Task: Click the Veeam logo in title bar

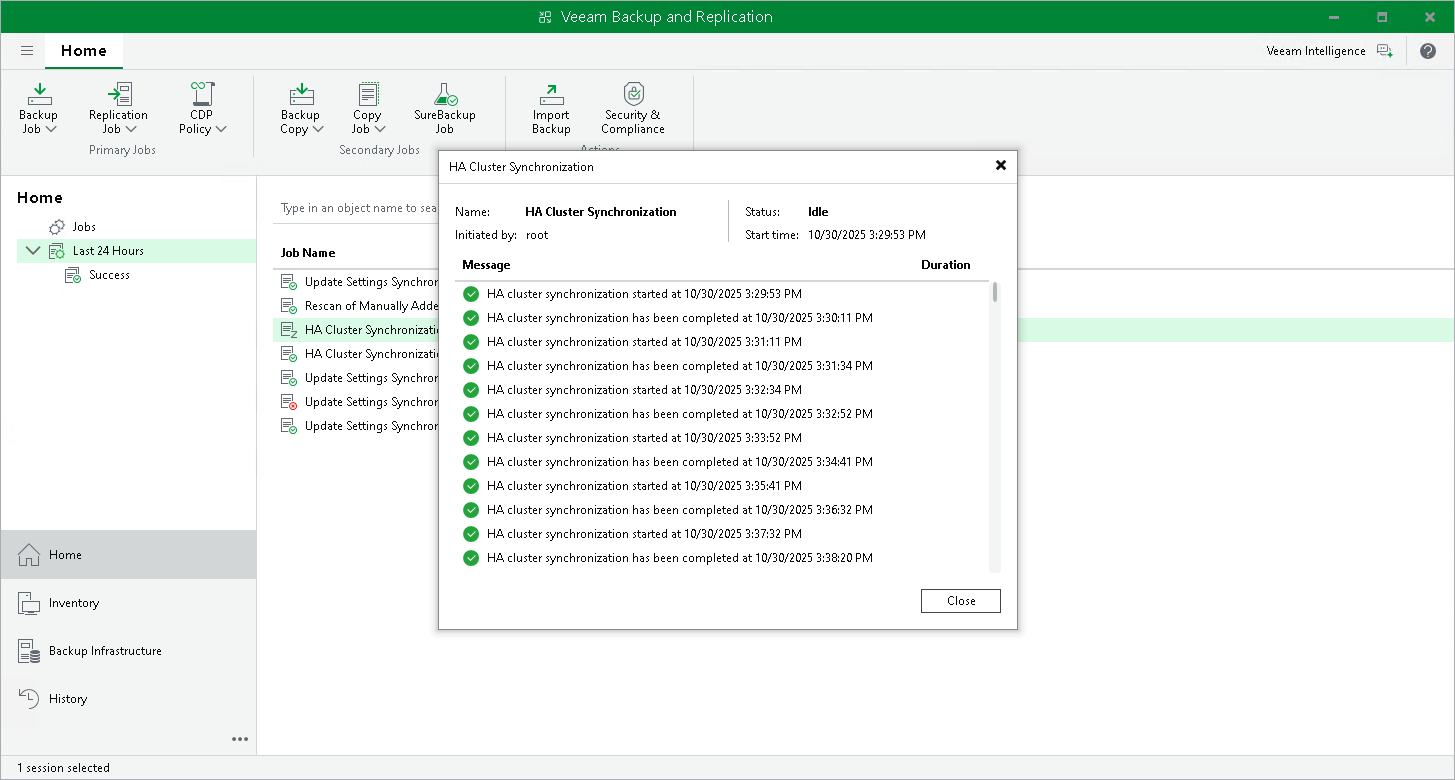Action: click(545, 17)
